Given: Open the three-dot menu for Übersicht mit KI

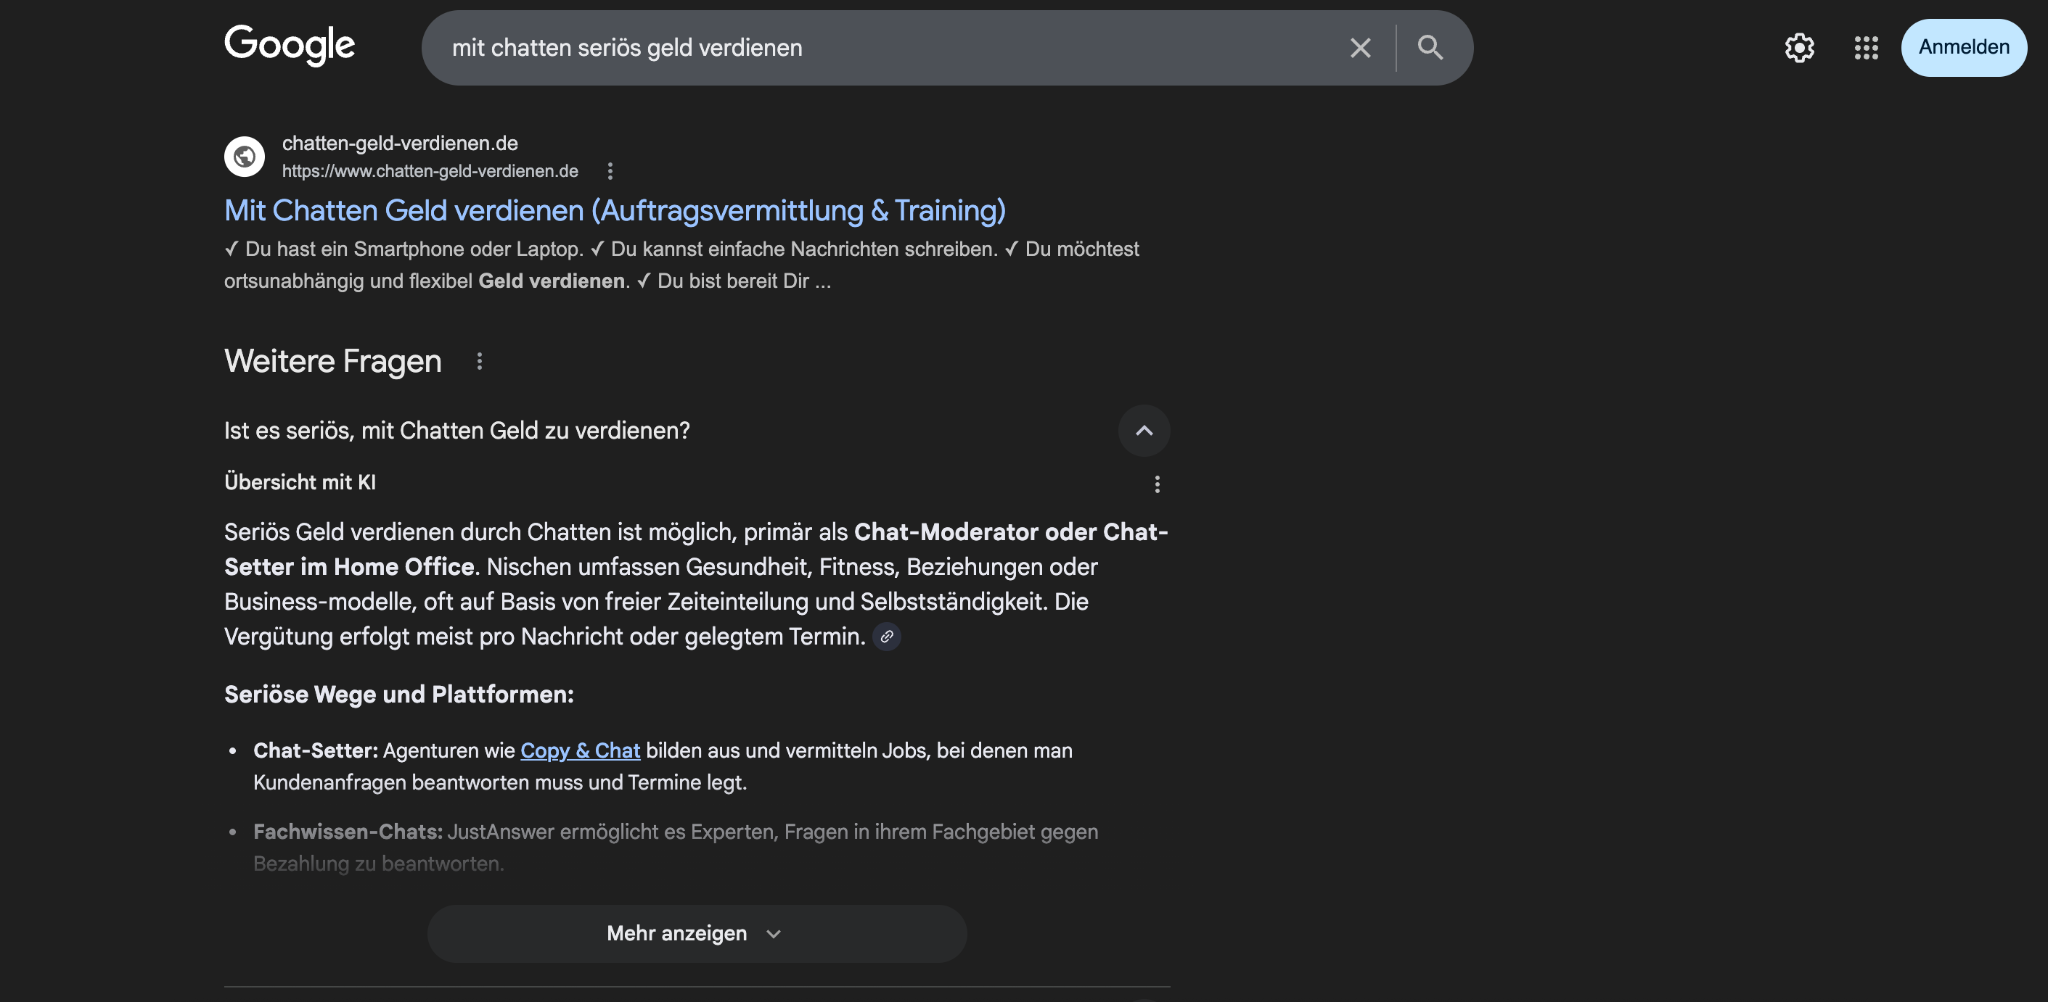Looking at the screenshot, I should click(1157, 484).
